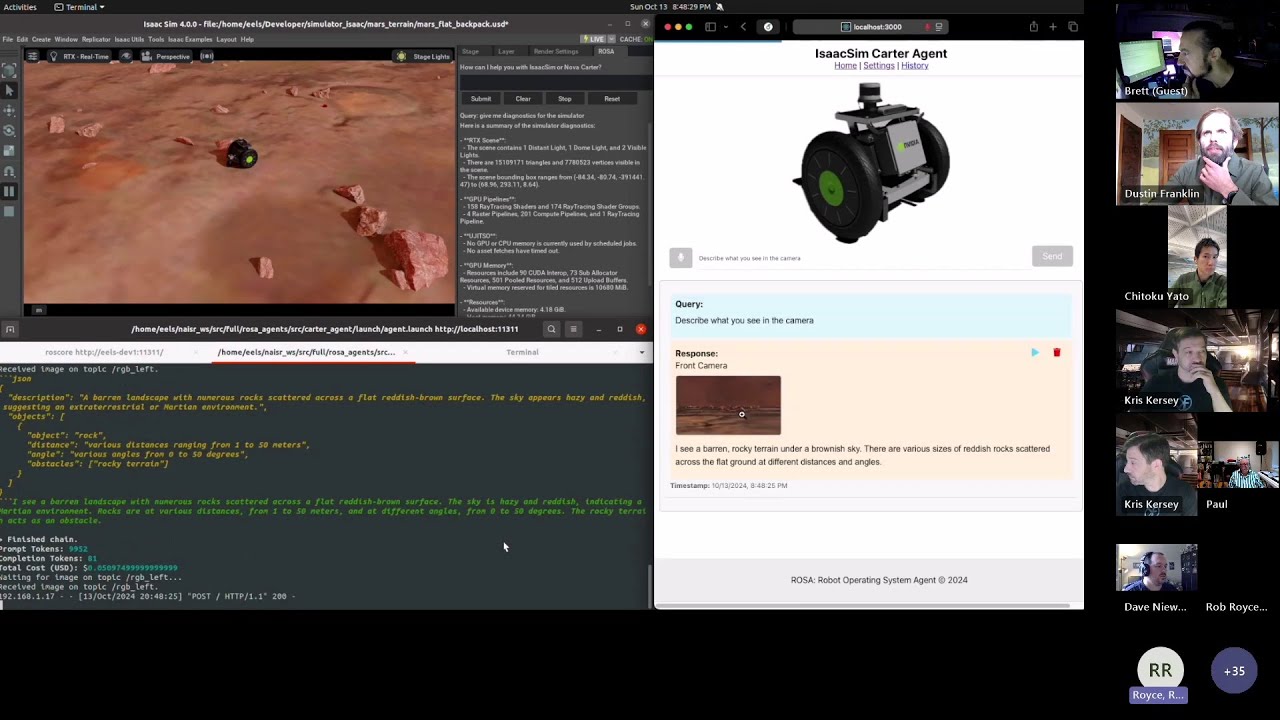
Task: Open the Layout menu
Action: (x=226, y=39)
